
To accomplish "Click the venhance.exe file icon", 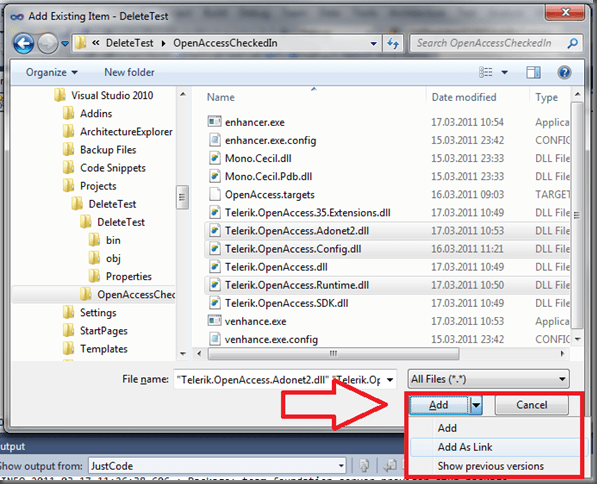I will 215,321.
